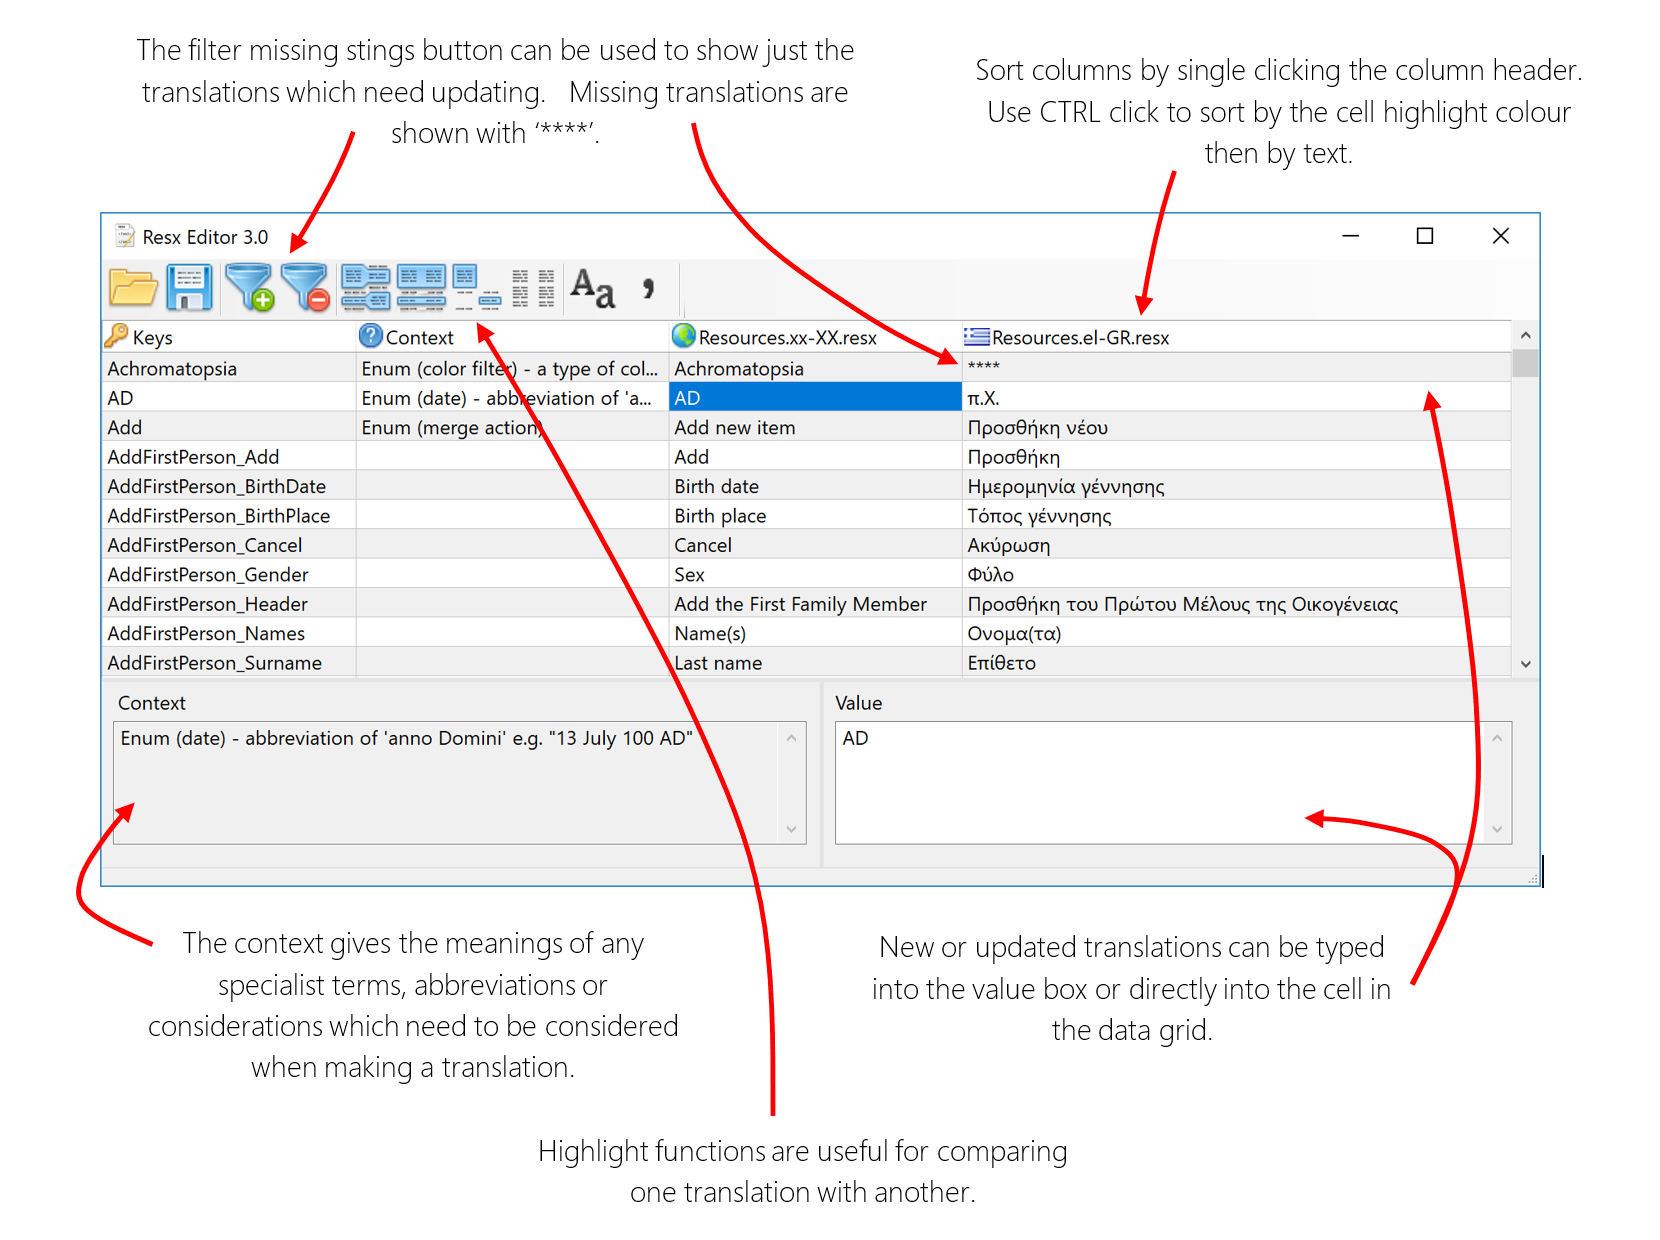Image resolution: width=1660 pixels, height=1240 pixels.
Task: Select the 'Ημερομηνία γέννησης' cell
Action: 1236,486
